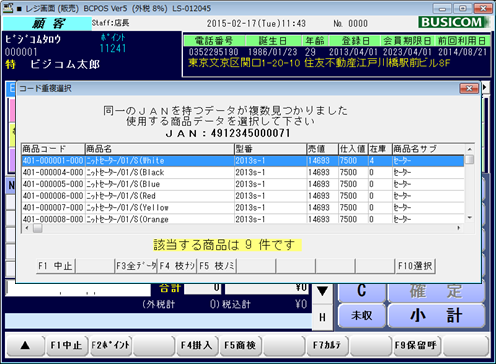Screen dimensions: 496x364
Task: Click the 小計 subtotal button
Action: (436, 315)
